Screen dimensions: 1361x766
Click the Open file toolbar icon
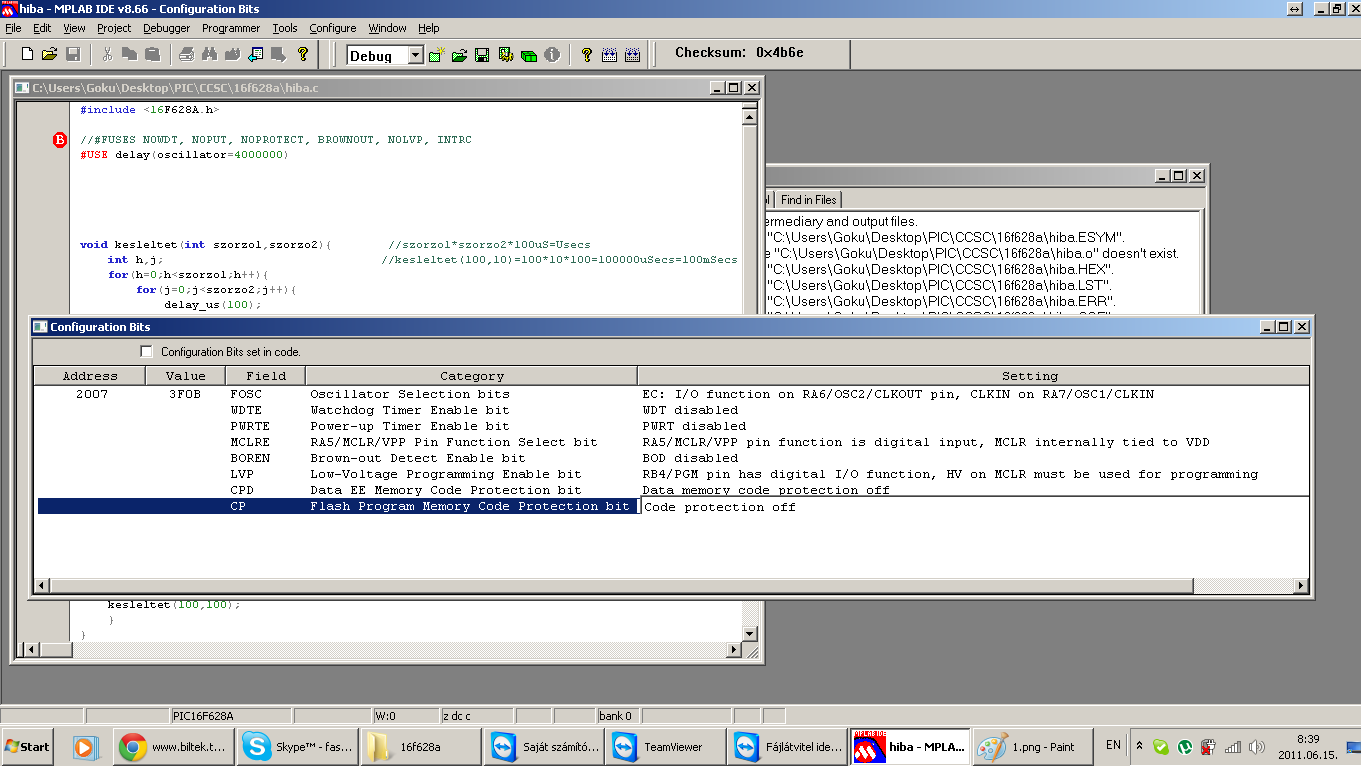49,54
